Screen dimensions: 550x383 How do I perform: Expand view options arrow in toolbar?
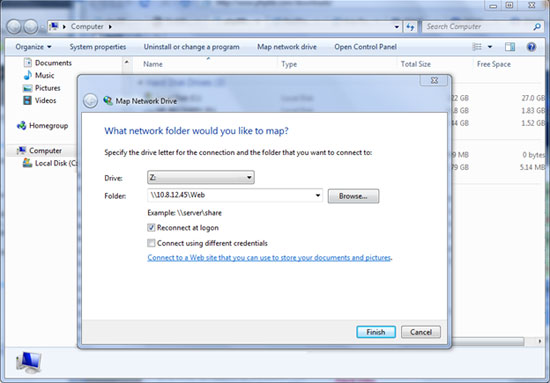coord(490,47)
